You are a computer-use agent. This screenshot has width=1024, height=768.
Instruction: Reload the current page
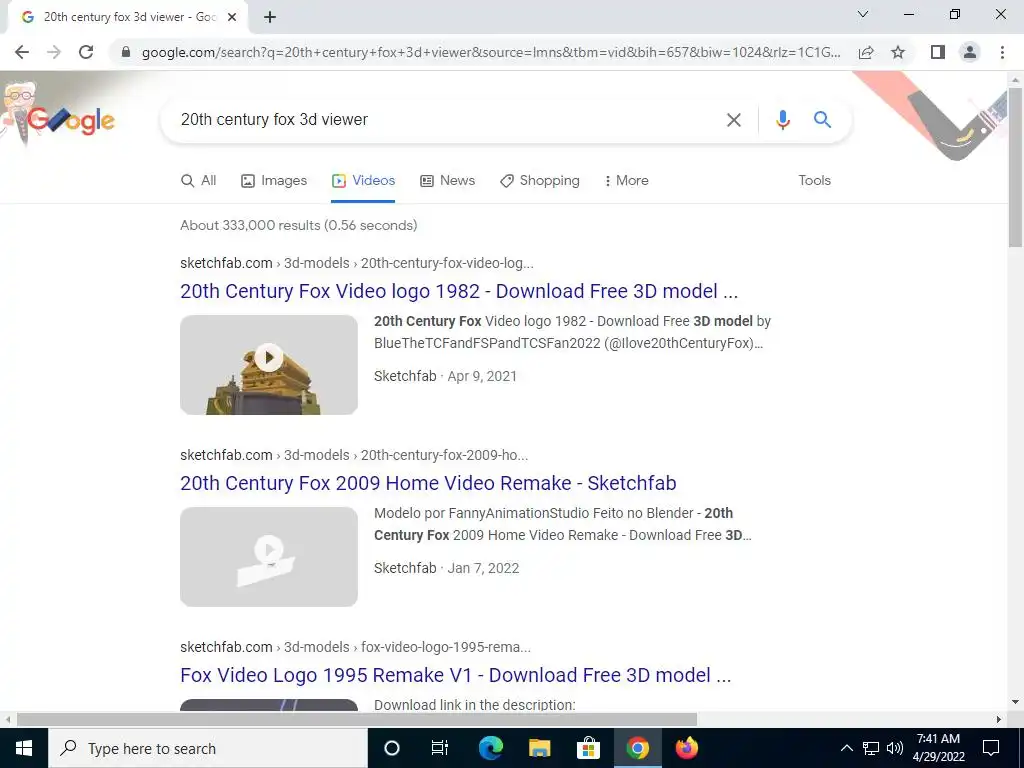click(x=86, y=52)
